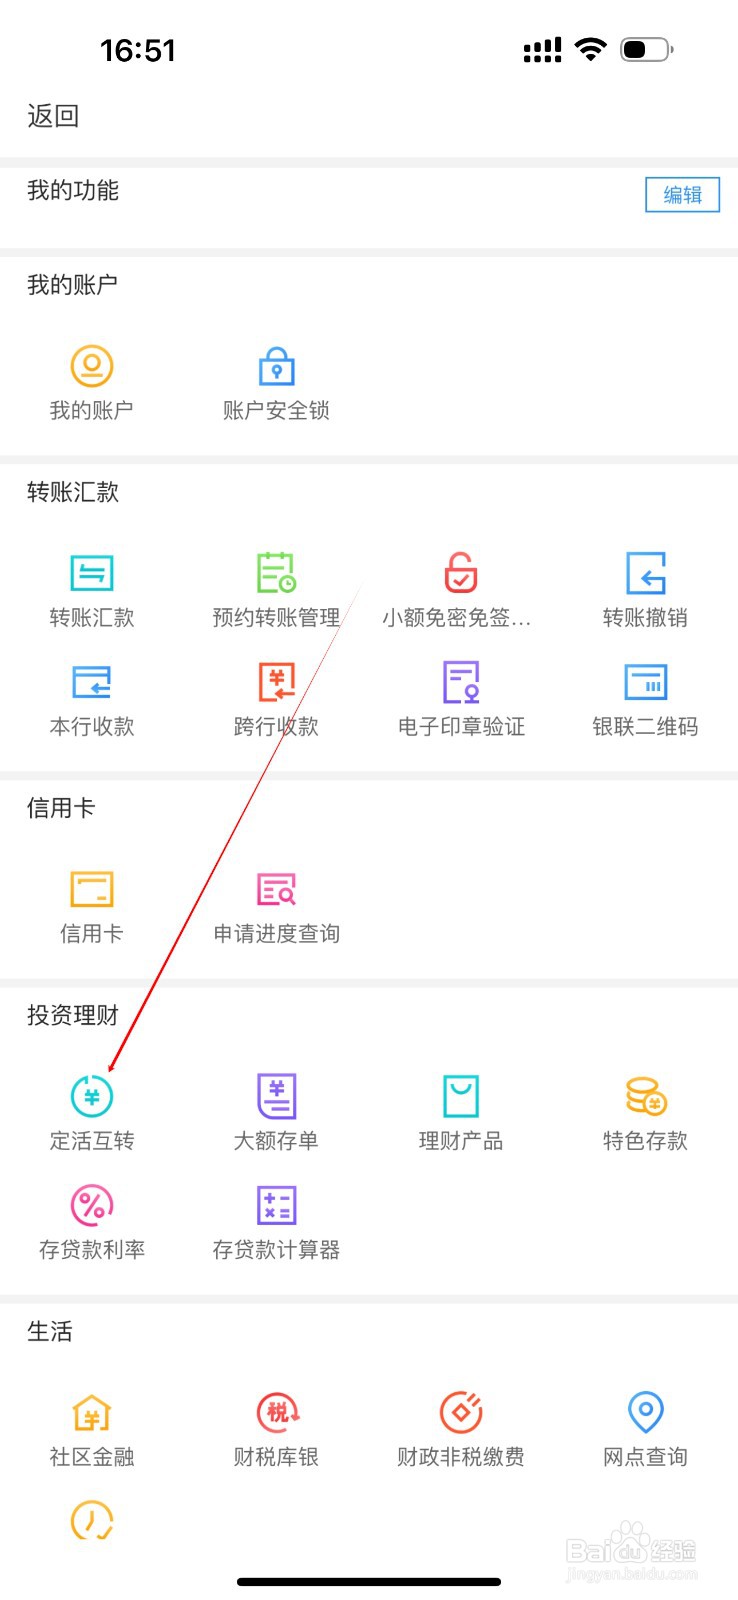
Task: Tap the 转账汇款 section heading
Action: (x=73, y=492)
